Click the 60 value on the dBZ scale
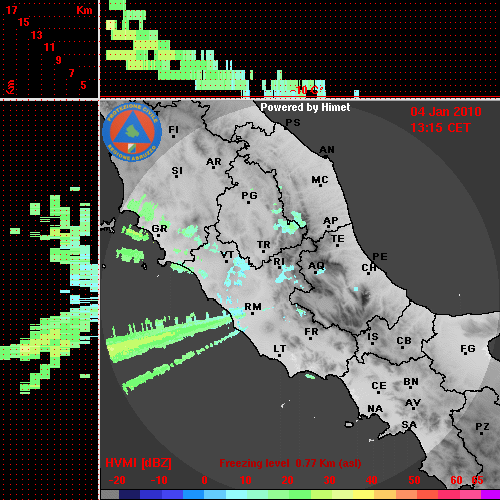 pyautogui.click(x=456, y=480)
